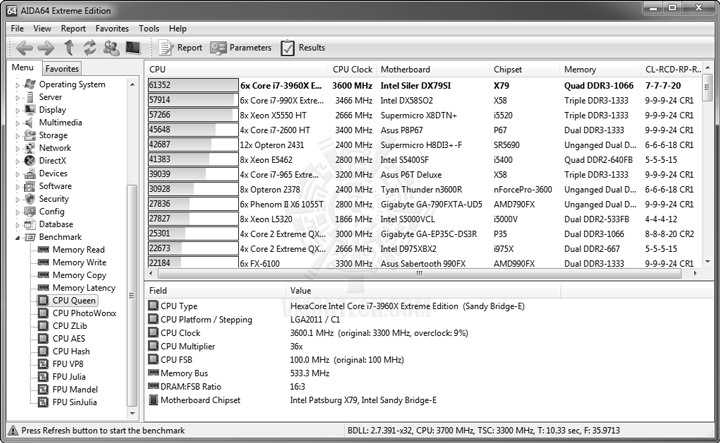Open the Report menu
Viewport: 720px width, 443px height.
coord(73,28)
